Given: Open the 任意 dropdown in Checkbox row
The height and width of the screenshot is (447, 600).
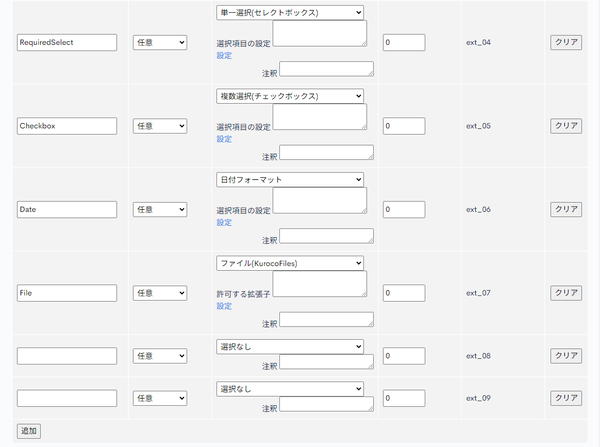Looking at the screenshot, I should point(160,126).
